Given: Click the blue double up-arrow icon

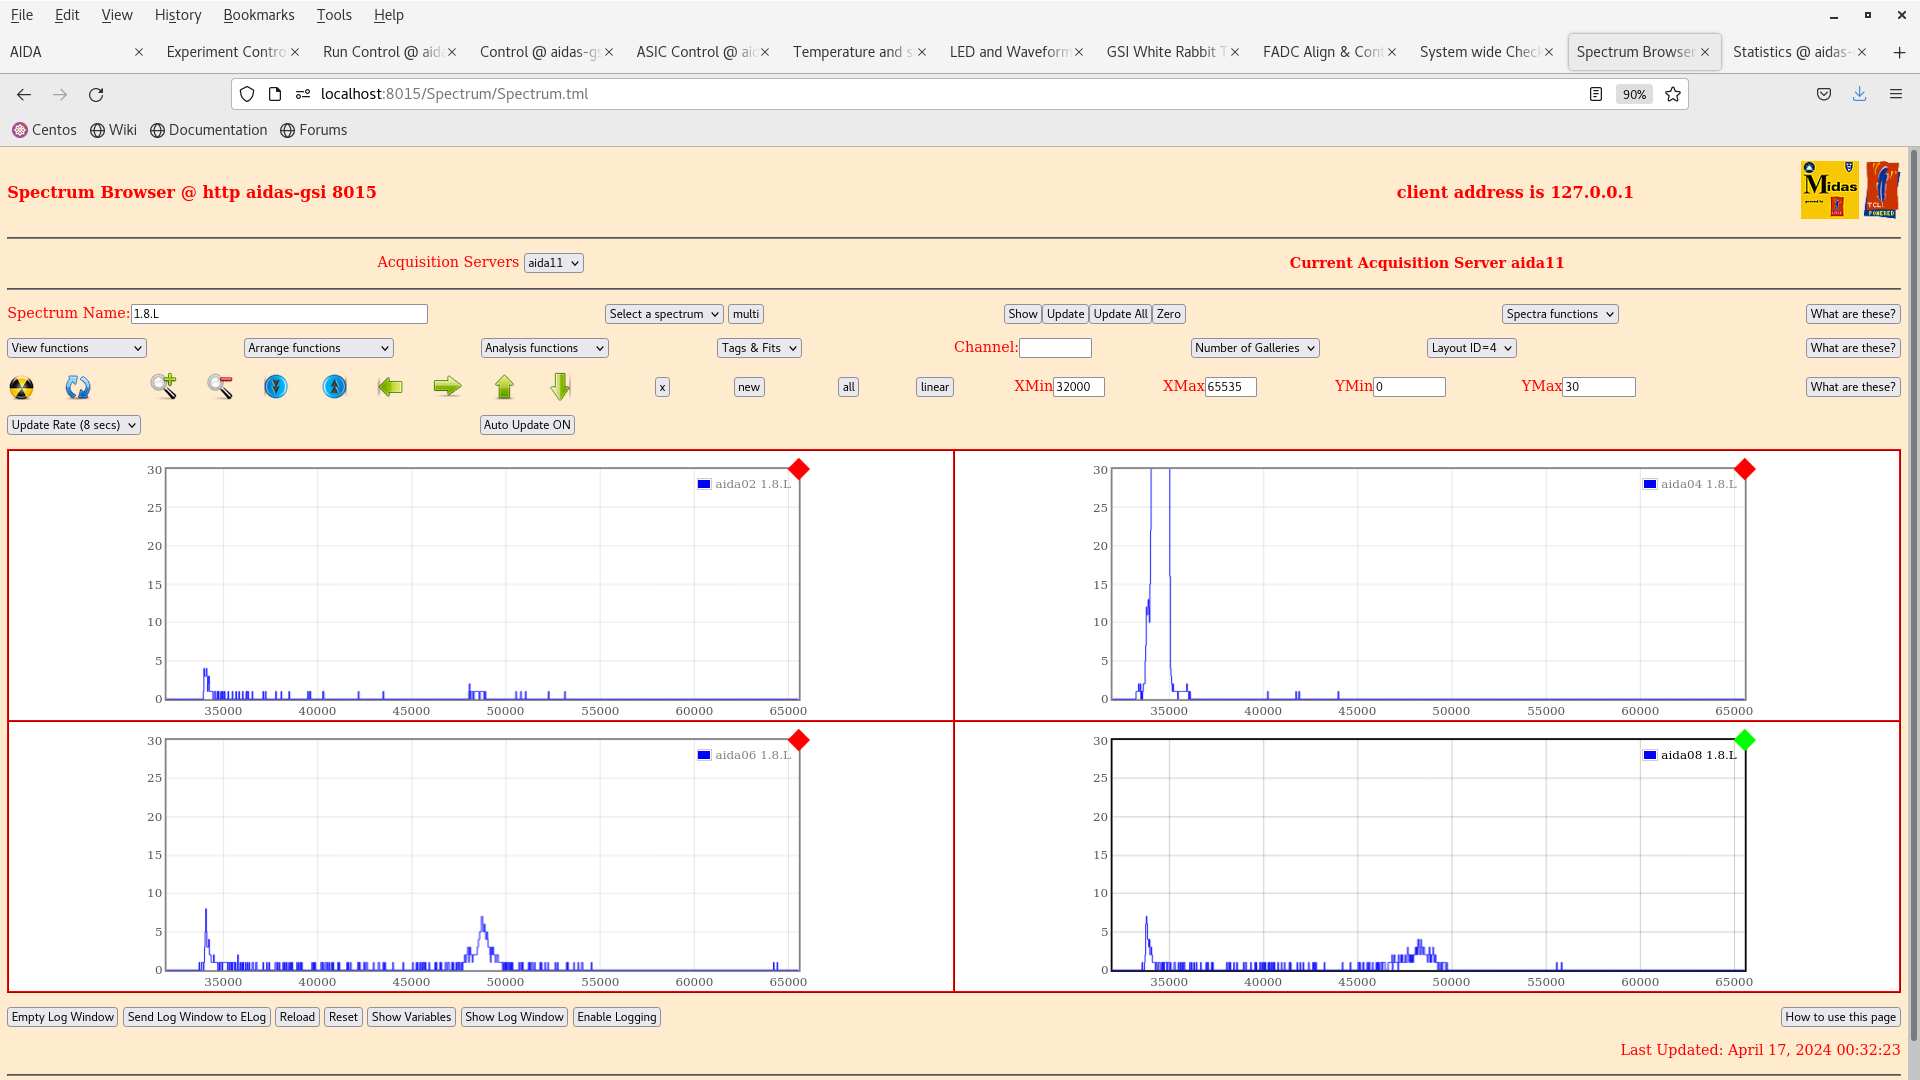Looking at the screenshot, I should tap(334, 387).
